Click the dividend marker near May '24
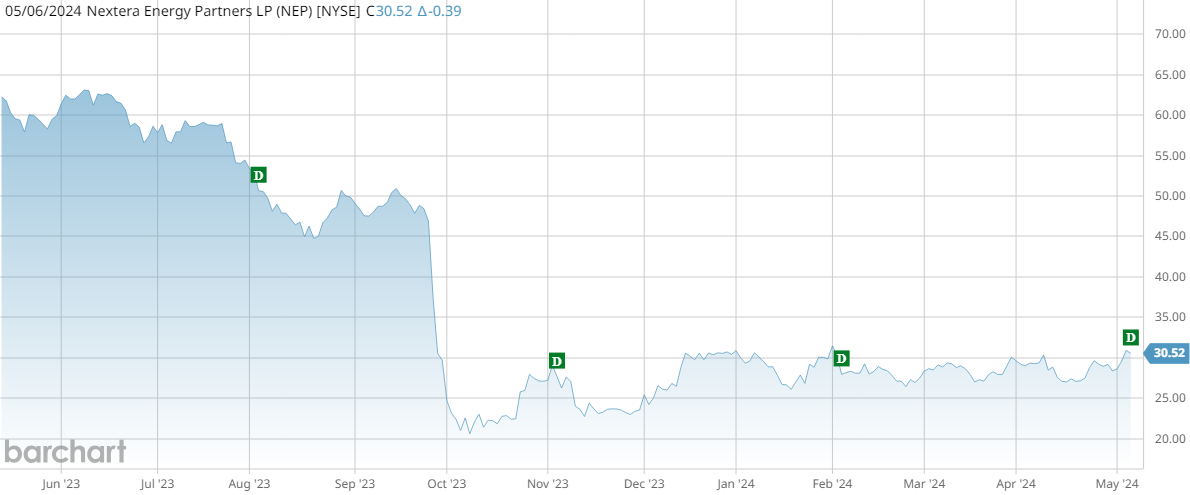The height and width of the screenshot is (495, 1190). [1131, 337]
